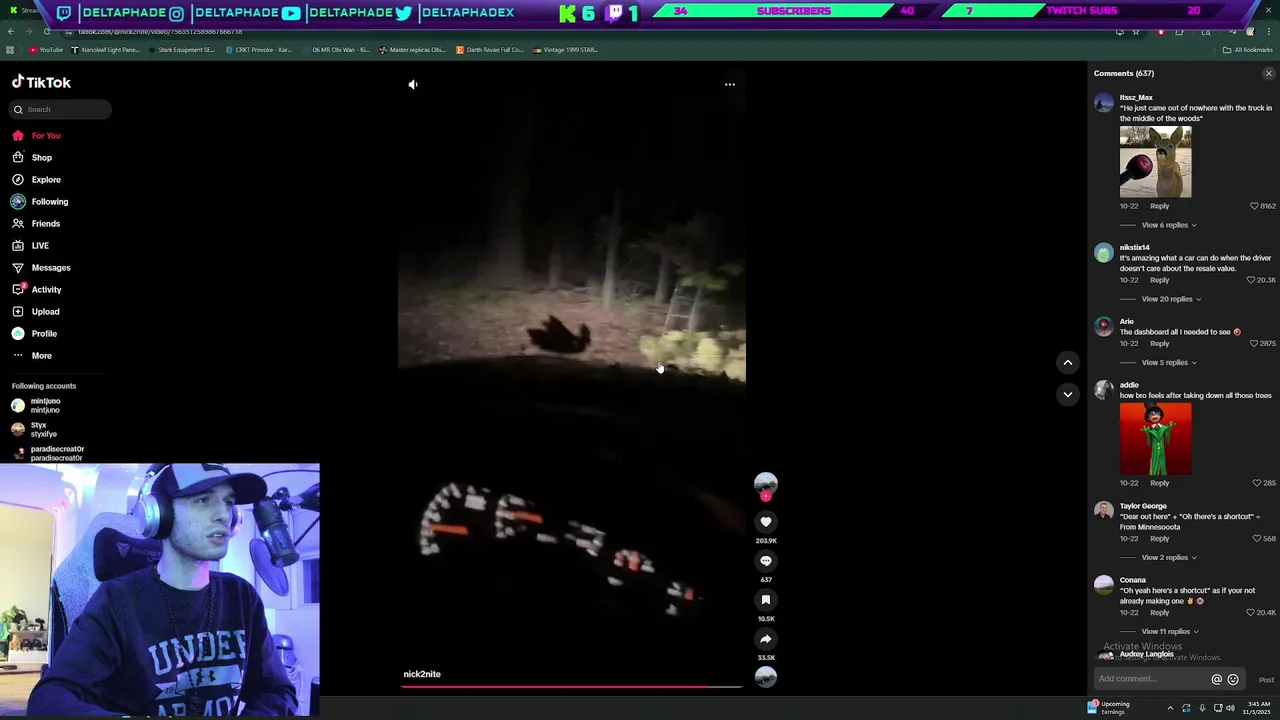The height and width of the screenshot is (720, 1280).
Task: Expand View 2 replies
Action: click(x=1169, y=557)
